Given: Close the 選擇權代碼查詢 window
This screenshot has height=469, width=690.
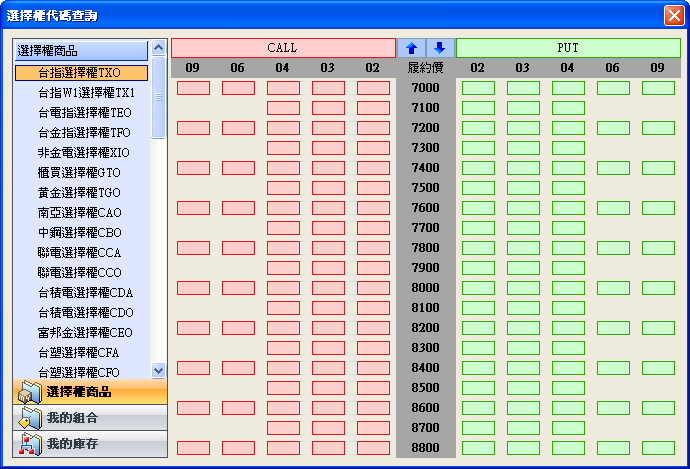Looking at the screenshot, I should [x=673, y=15].
